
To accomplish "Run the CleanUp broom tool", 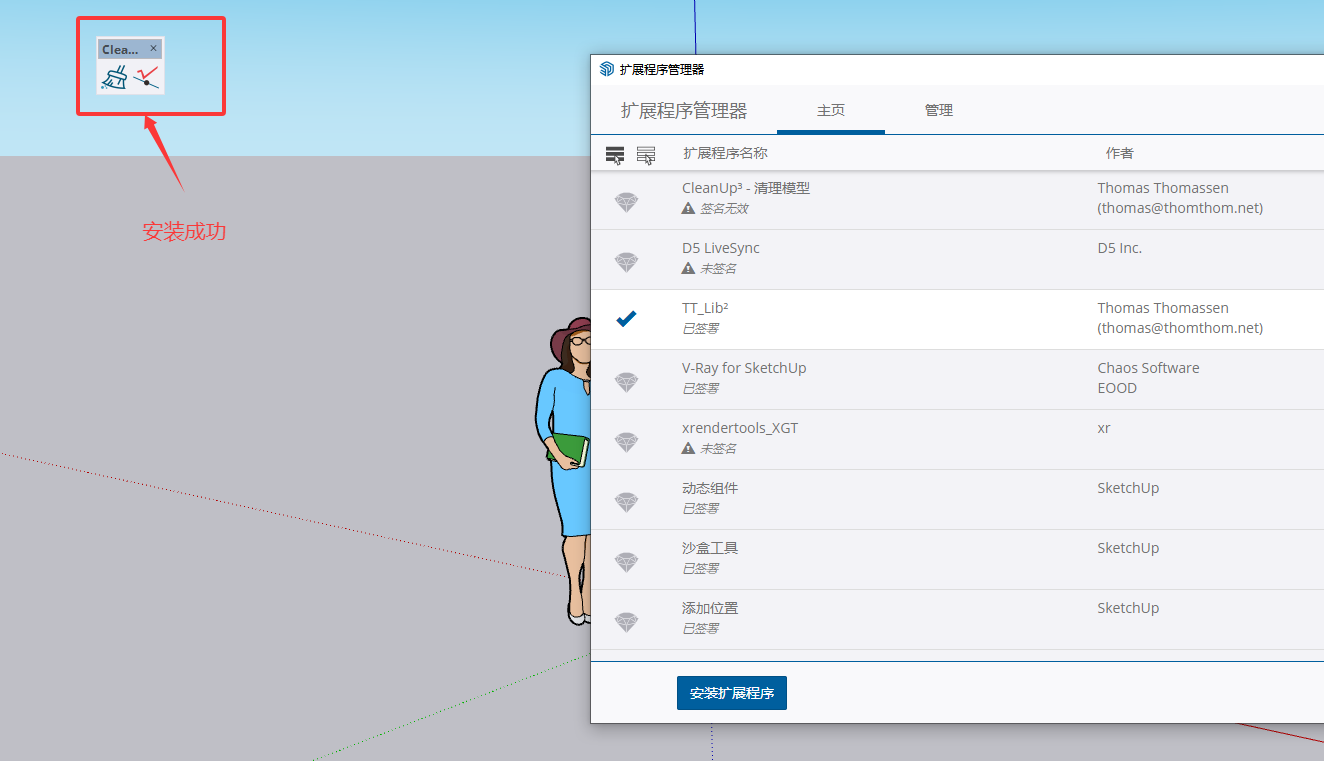I will pos(114,78).
